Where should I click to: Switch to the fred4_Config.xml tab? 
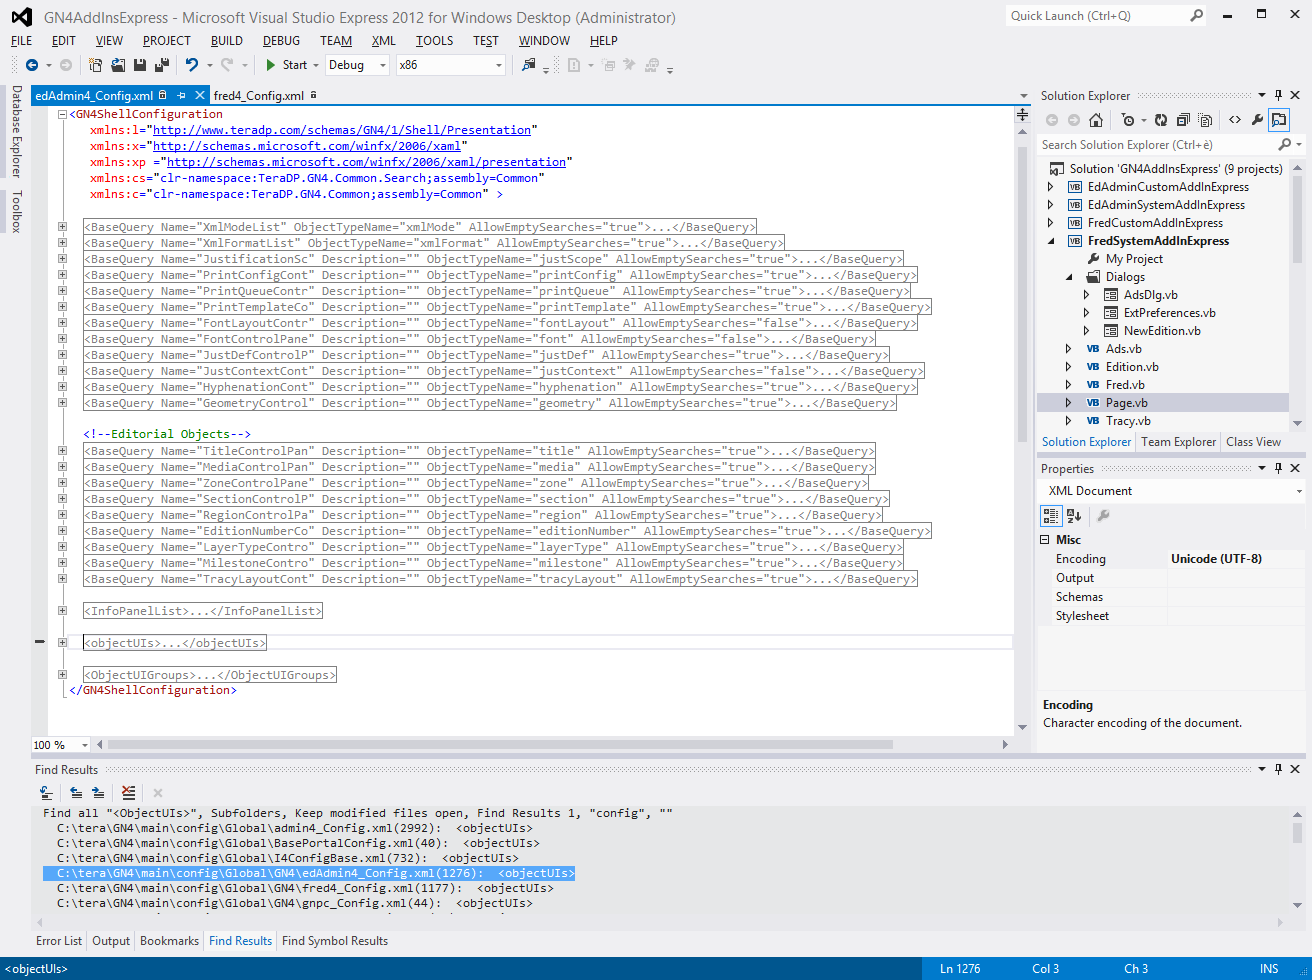(x=259, y=96)
